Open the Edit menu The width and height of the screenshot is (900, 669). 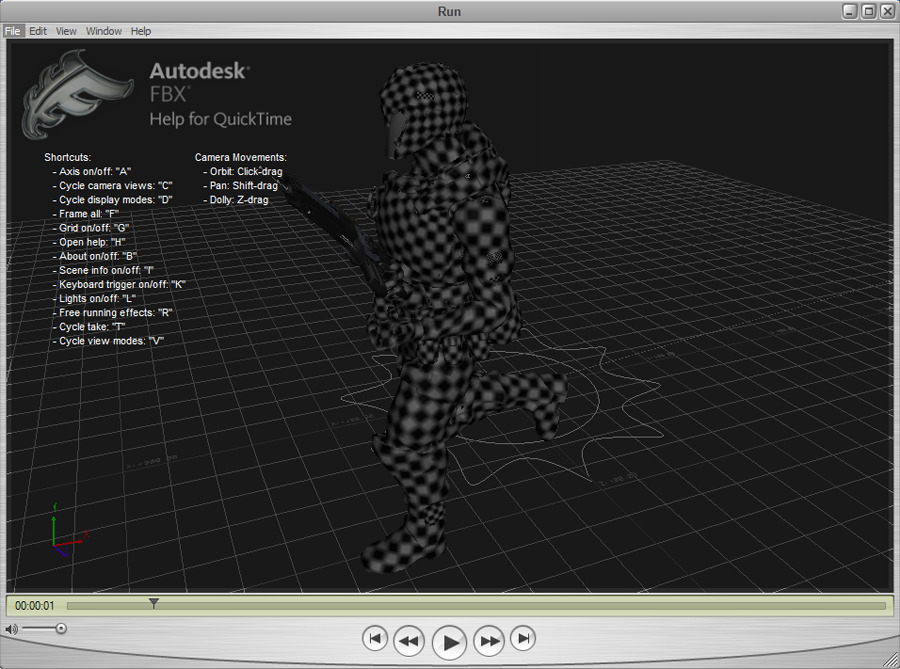(x=38, y=31)
